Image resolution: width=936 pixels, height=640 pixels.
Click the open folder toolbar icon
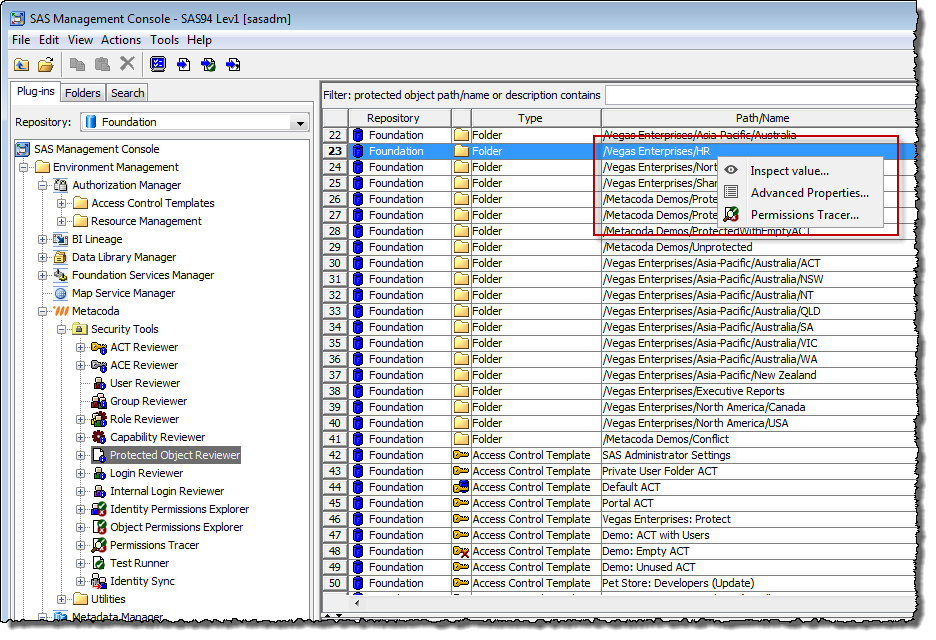click(46, 64)
